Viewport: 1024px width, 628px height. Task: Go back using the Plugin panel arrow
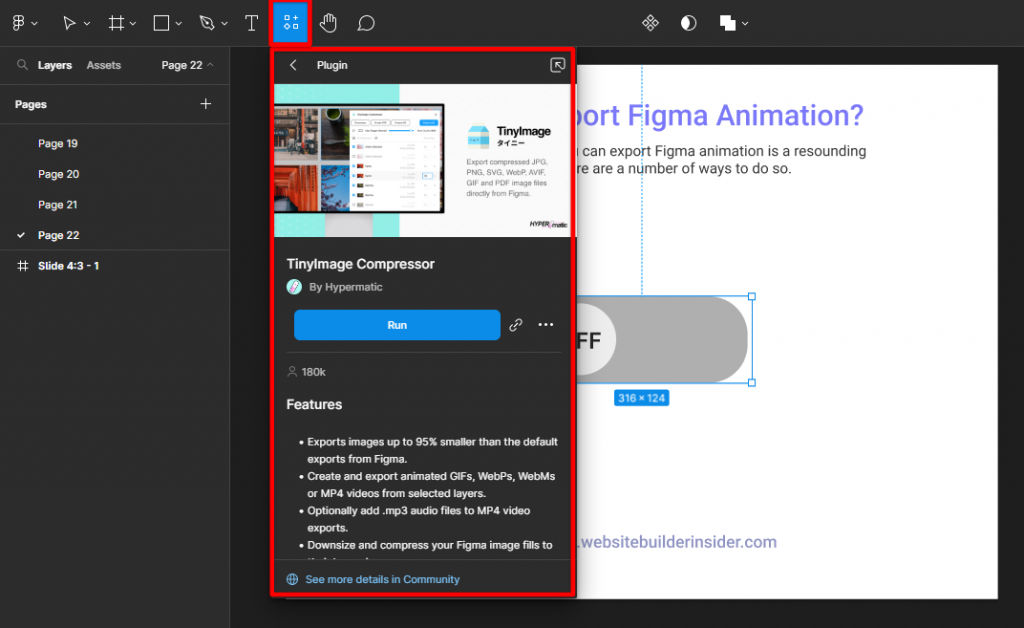click(292, 65)
